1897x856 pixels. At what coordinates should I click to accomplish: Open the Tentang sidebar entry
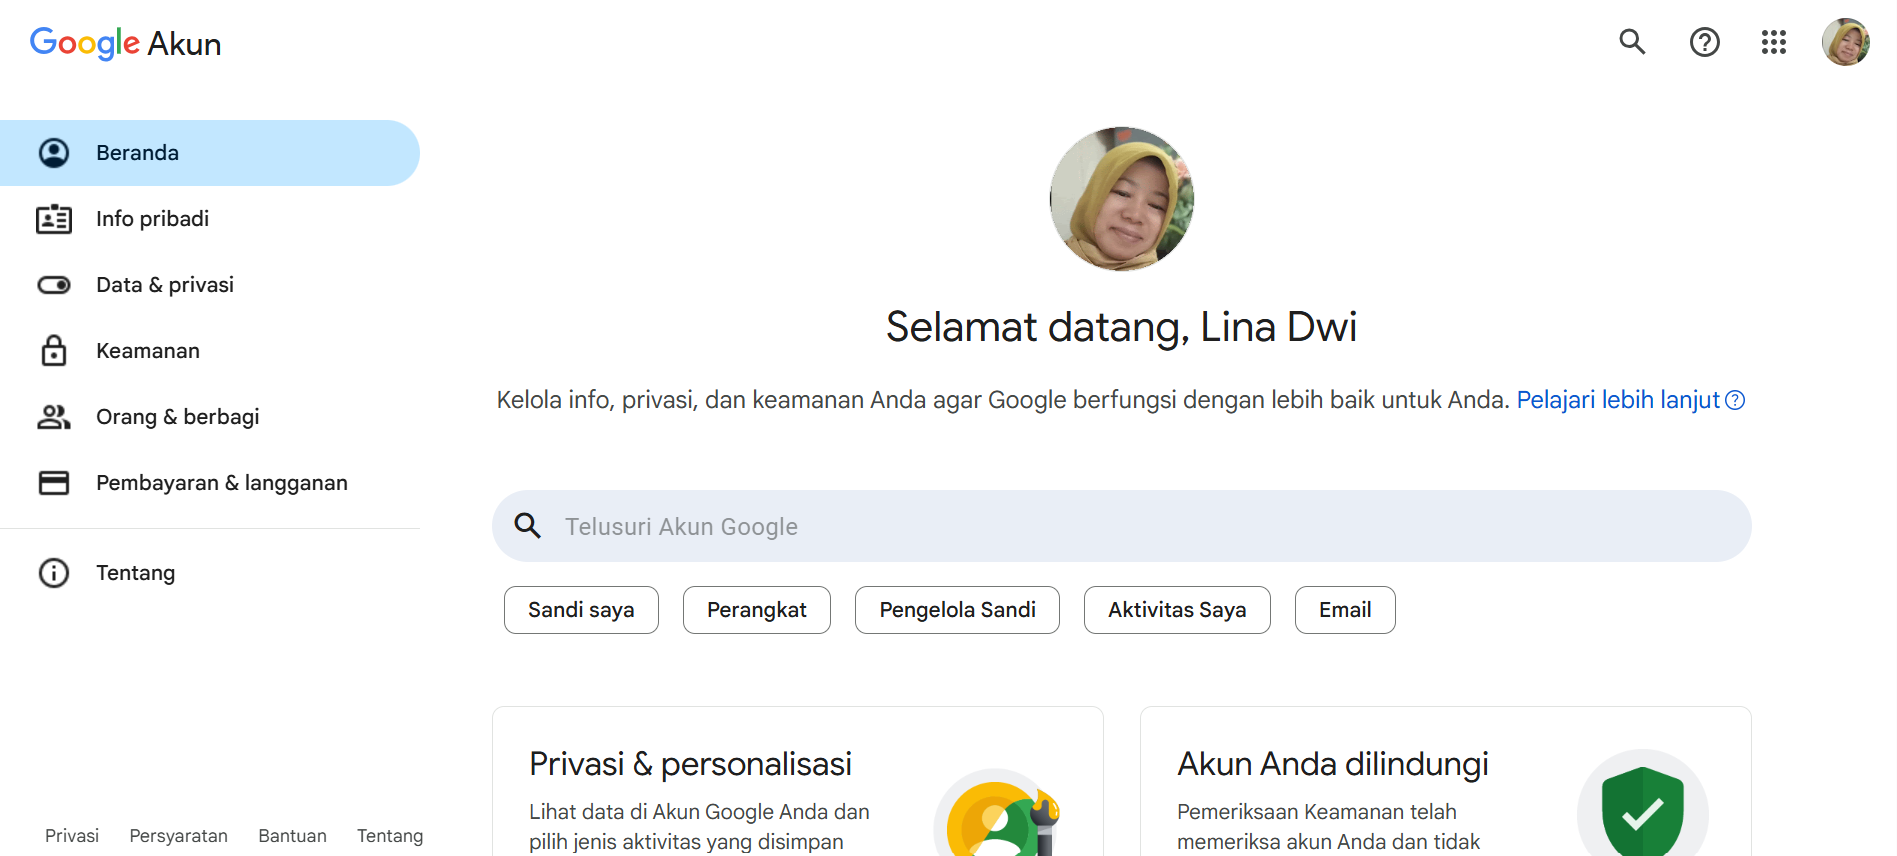(210, 573)
